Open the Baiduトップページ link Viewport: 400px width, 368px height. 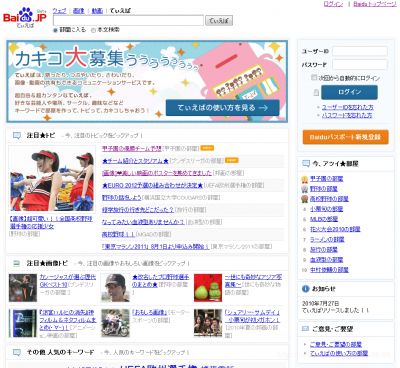click(x=375, y=4)
